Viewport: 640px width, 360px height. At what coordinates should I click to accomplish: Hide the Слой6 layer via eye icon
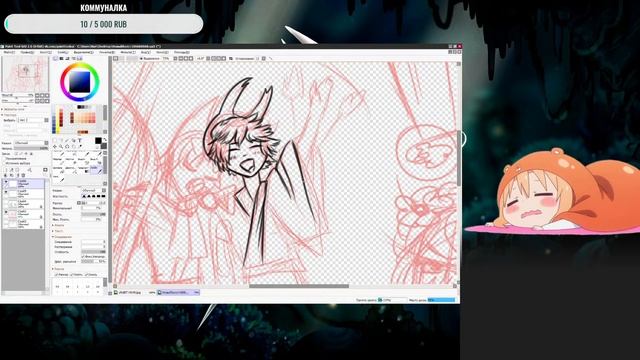point(6,182)
